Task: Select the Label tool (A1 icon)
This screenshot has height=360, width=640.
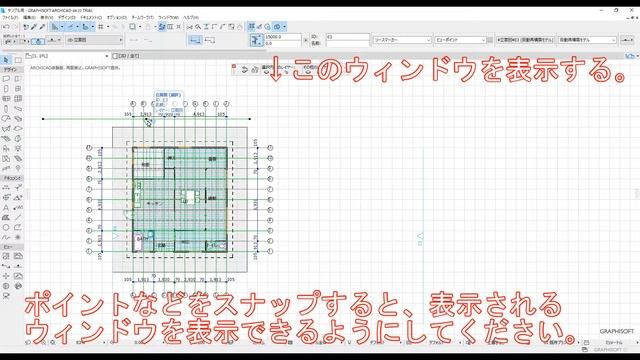Action: tap(18, 208)
